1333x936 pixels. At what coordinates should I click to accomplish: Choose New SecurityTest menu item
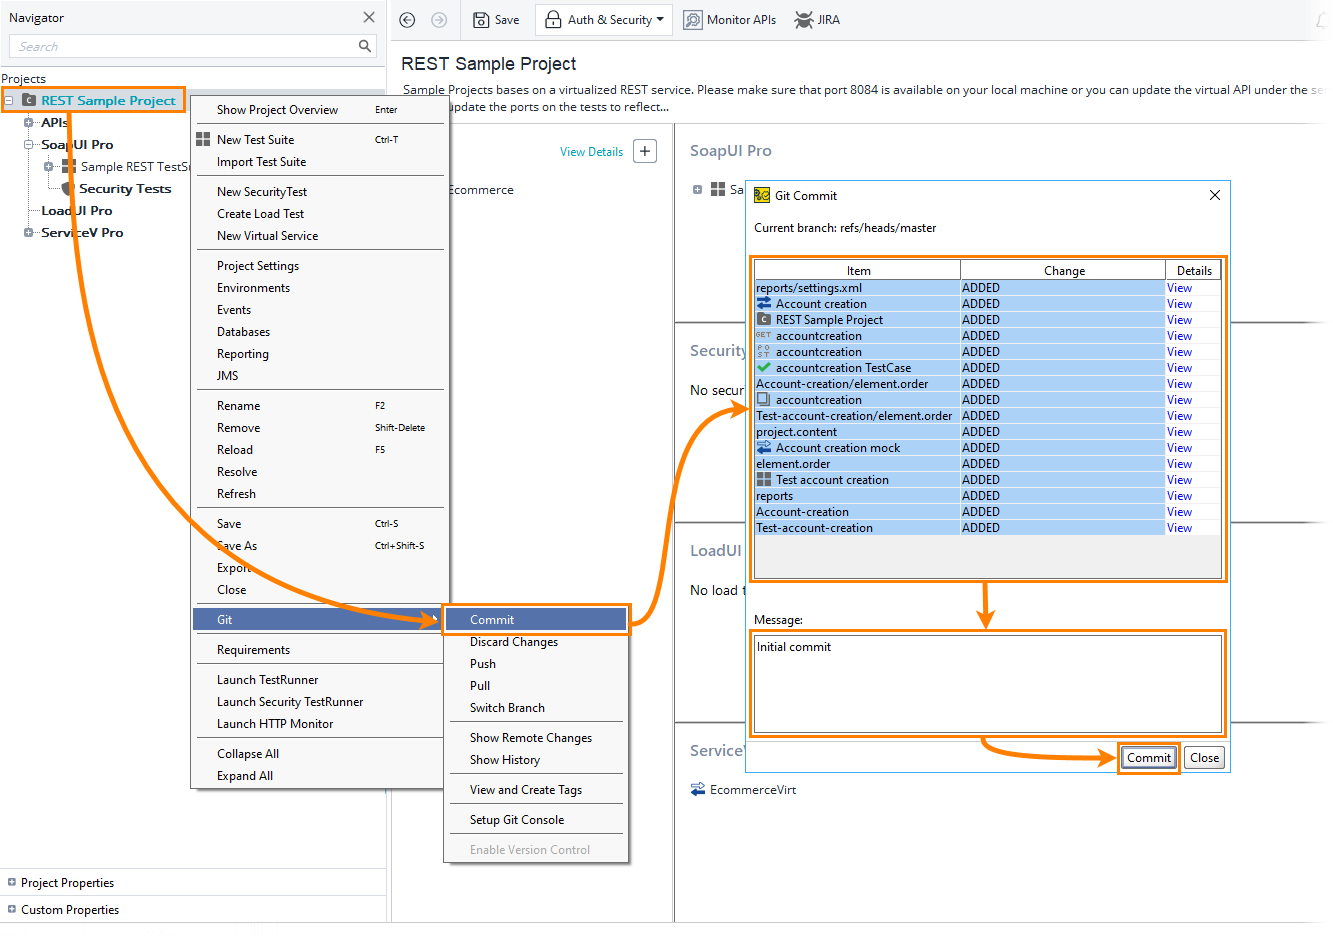pos(318,192)
